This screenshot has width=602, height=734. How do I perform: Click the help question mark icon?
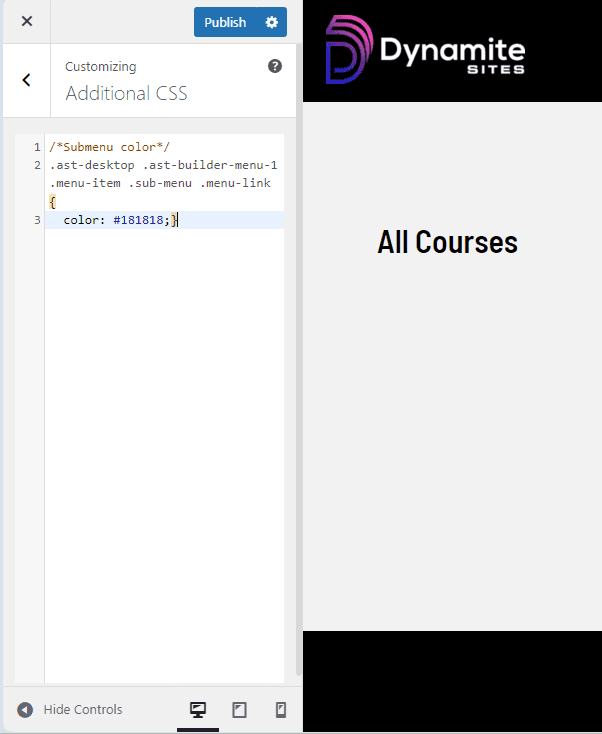pos(275,66)
